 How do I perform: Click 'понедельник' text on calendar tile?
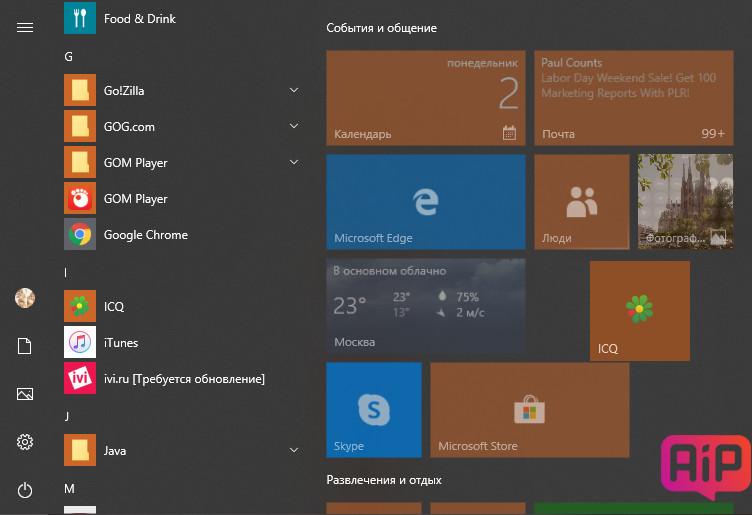482,63
